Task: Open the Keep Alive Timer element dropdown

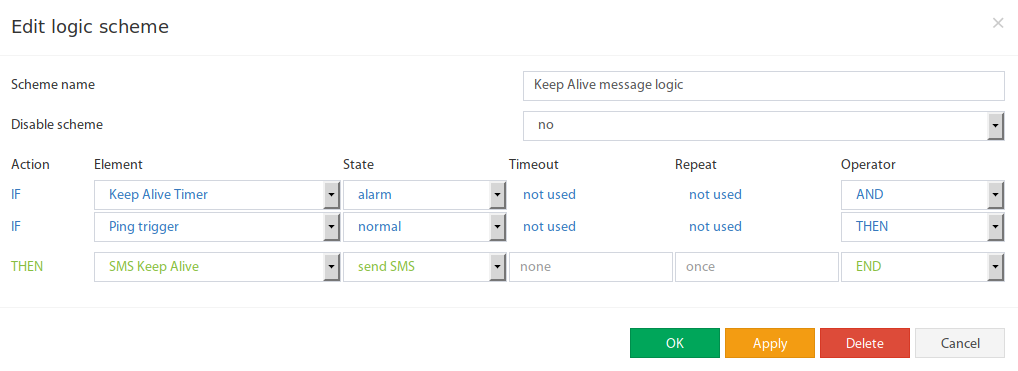Action: pos(217,195)
